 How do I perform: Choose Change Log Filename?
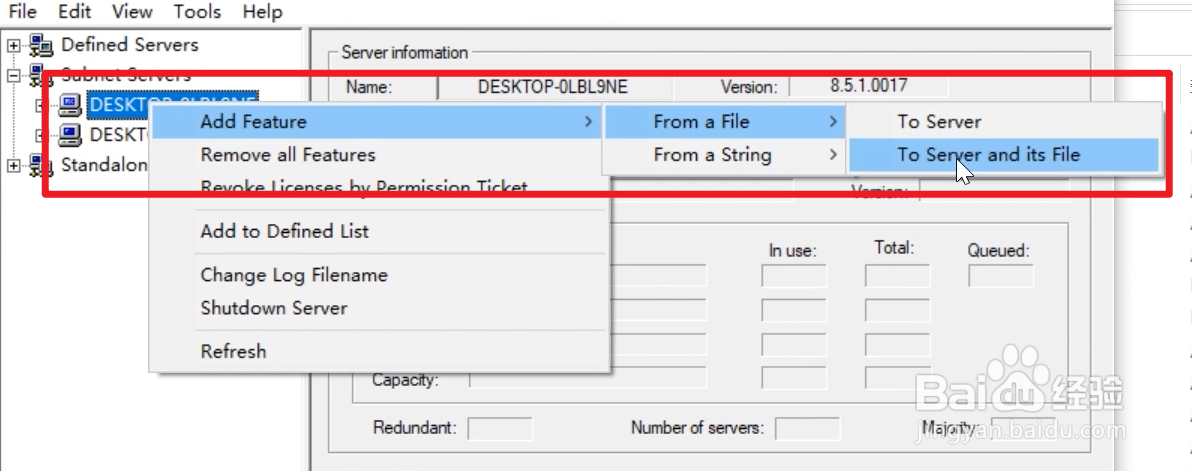point(379,275)
